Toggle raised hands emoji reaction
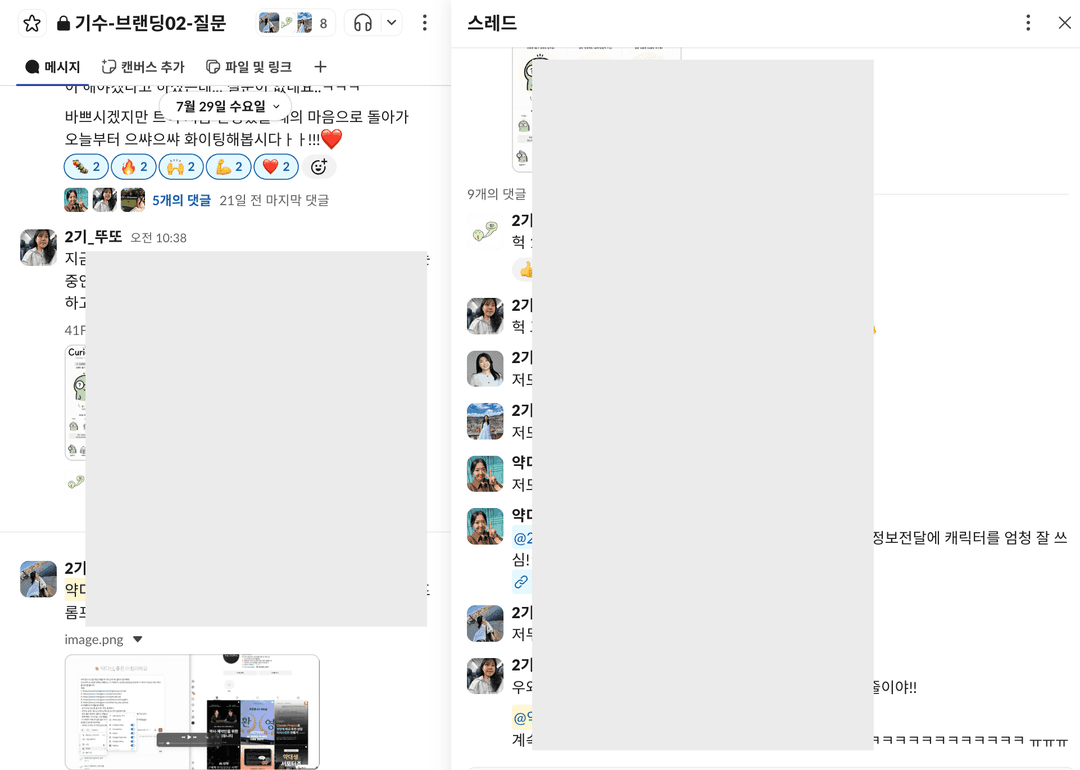This screenshot has width=1080, height=770. click(181, 167)
